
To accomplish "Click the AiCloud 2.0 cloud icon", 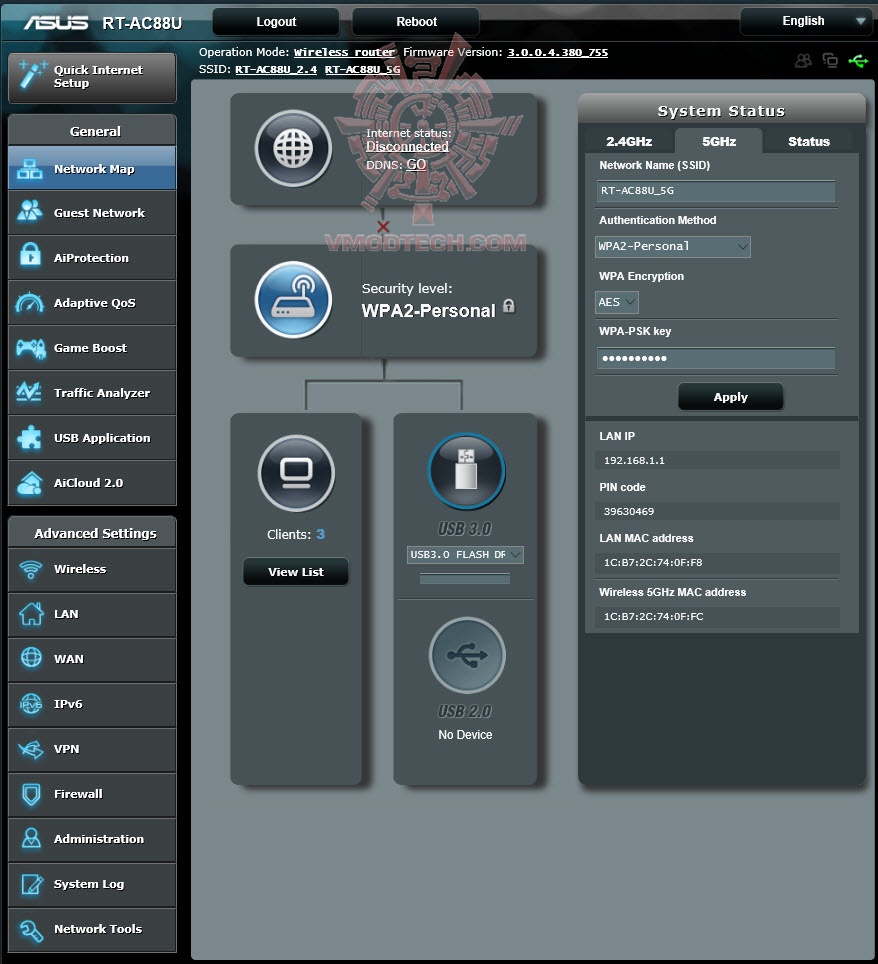I will tap(30, 483).
